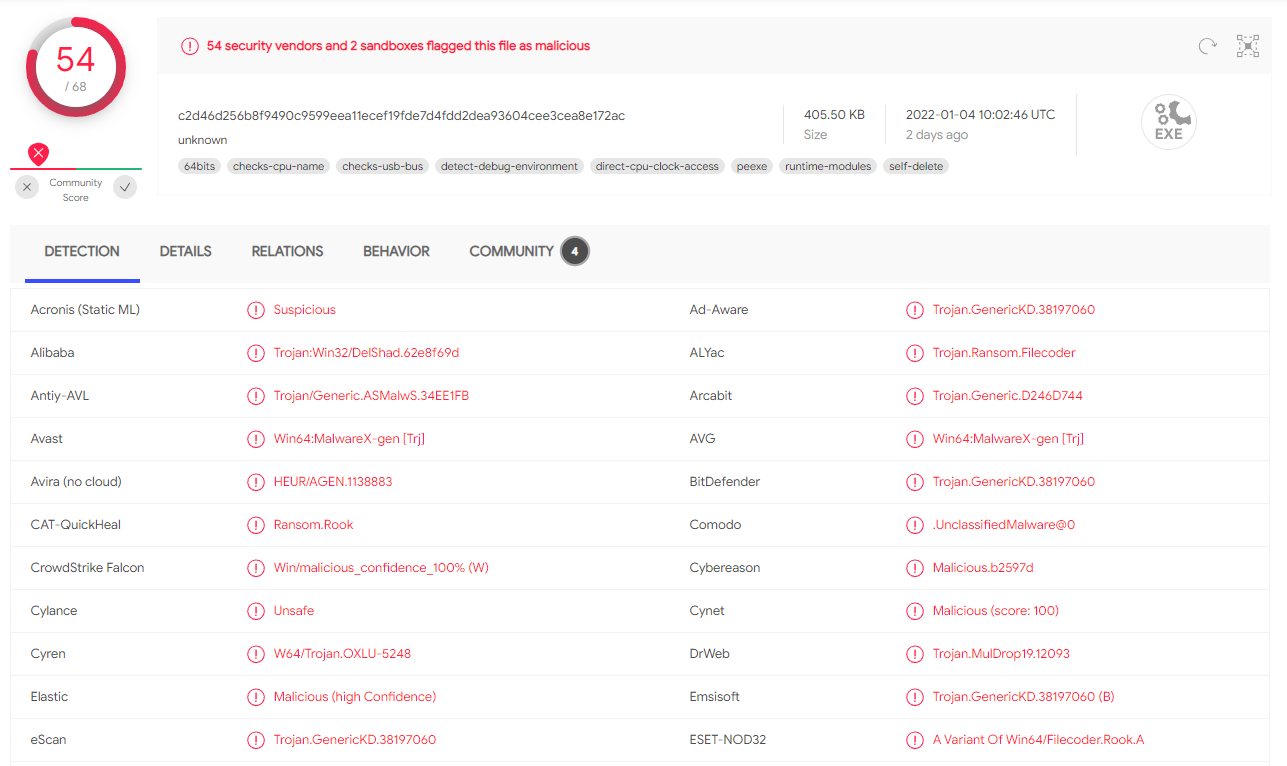1287x766 pixels.
Task: Click the checks-cpu-name tag
Action: 278,166
